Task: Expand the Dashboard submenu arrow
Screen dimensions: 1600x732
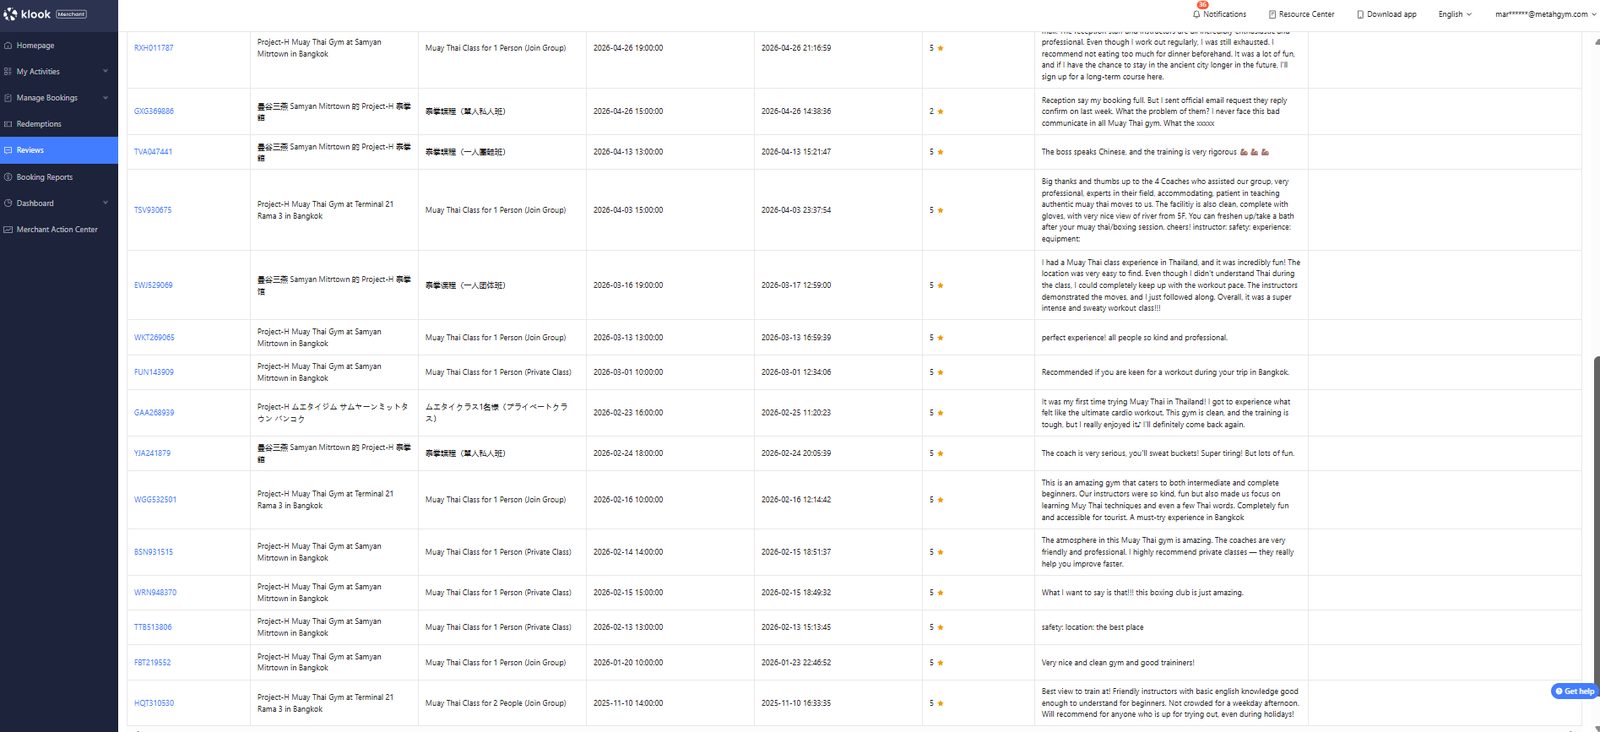Action: click(x=105, y=203)
